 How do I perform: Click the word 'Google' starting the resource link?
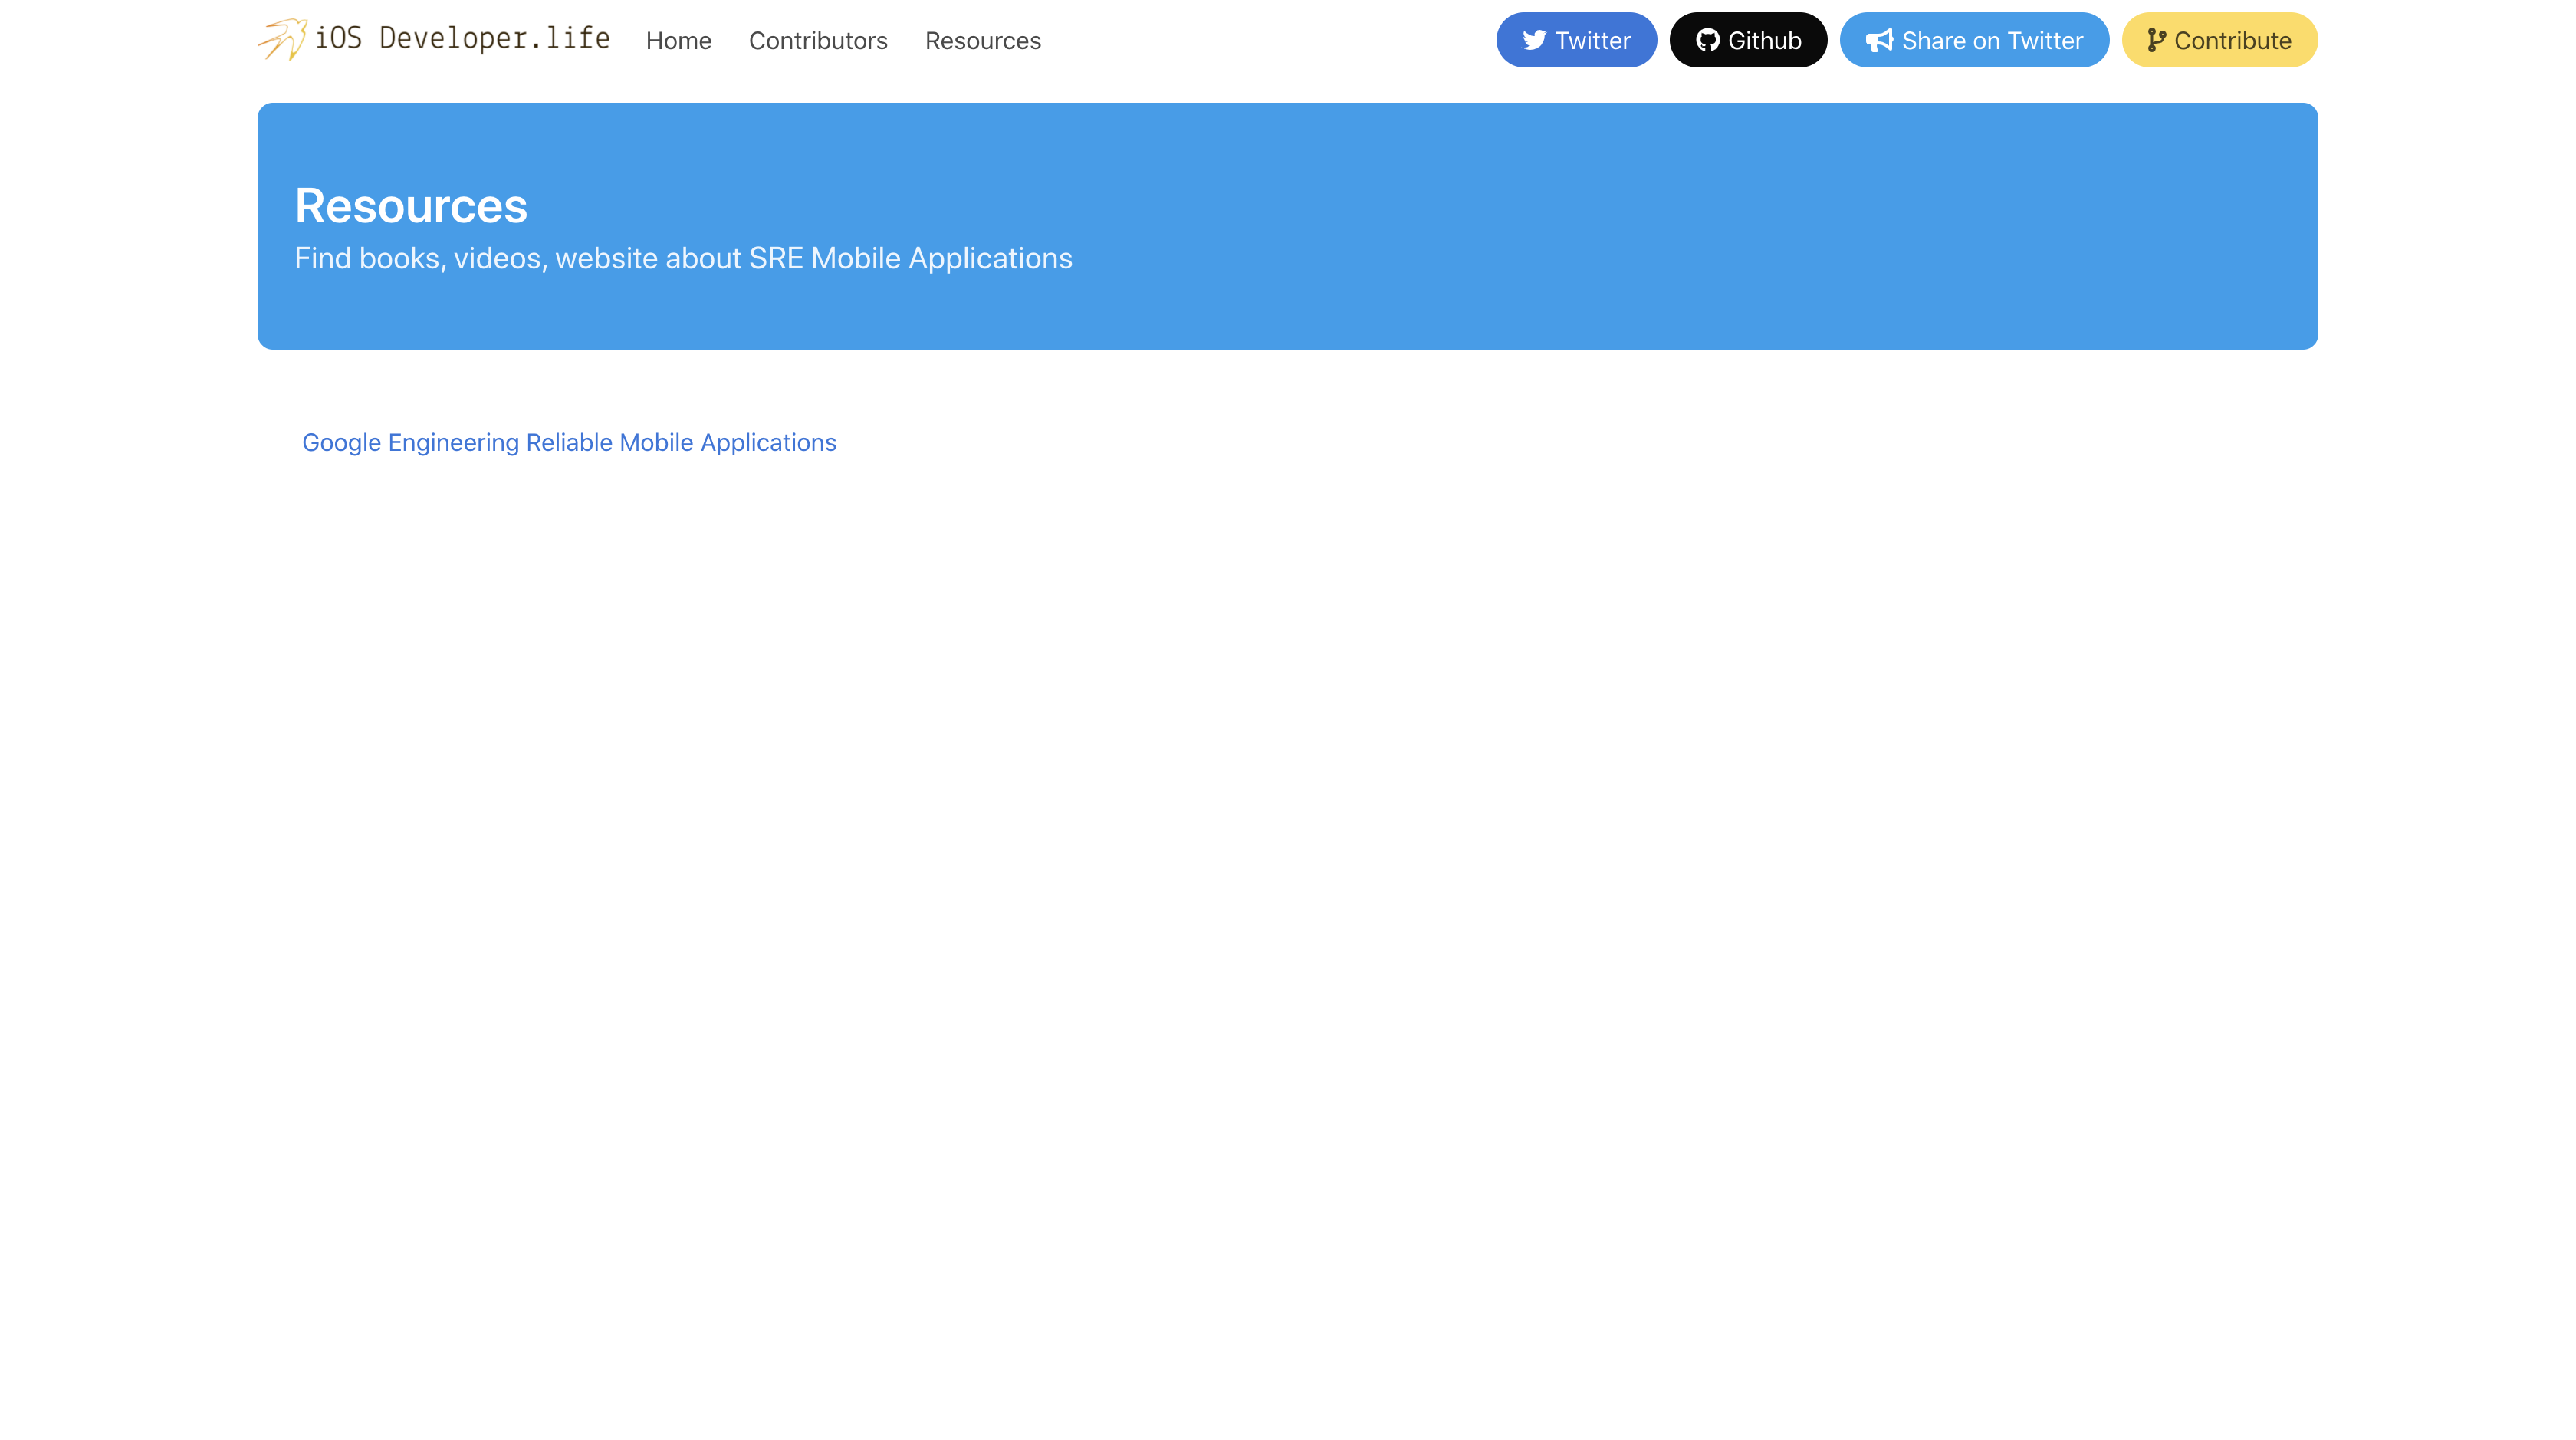[x=341, y=442]
